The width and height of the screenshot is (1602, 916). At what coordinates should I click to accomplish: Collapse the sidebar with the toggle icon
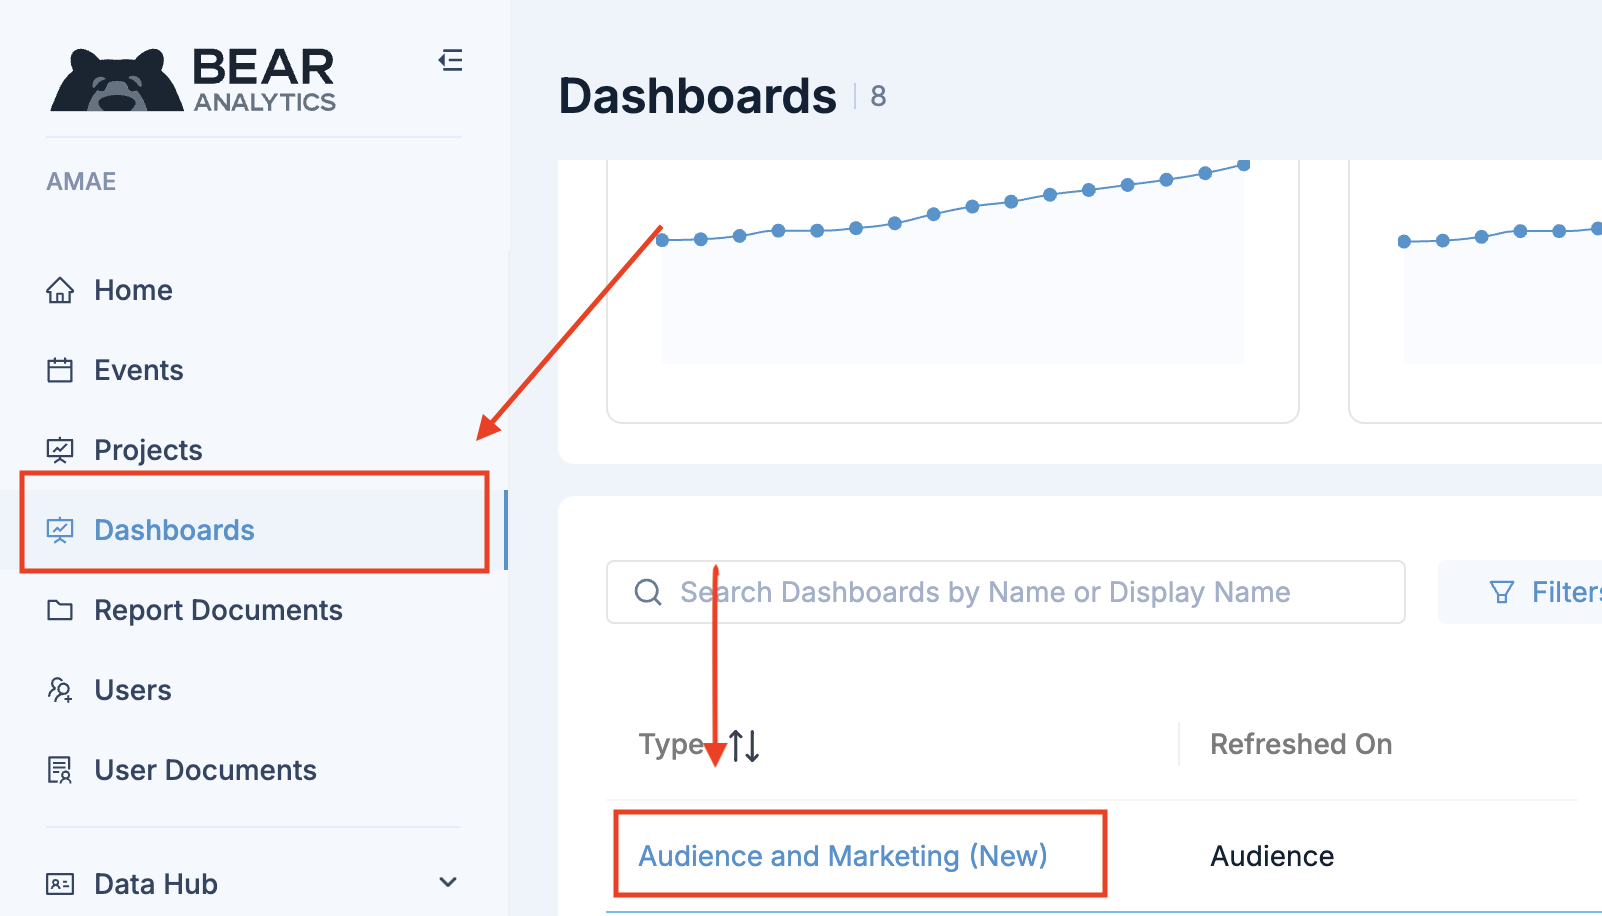pos(450,61)
